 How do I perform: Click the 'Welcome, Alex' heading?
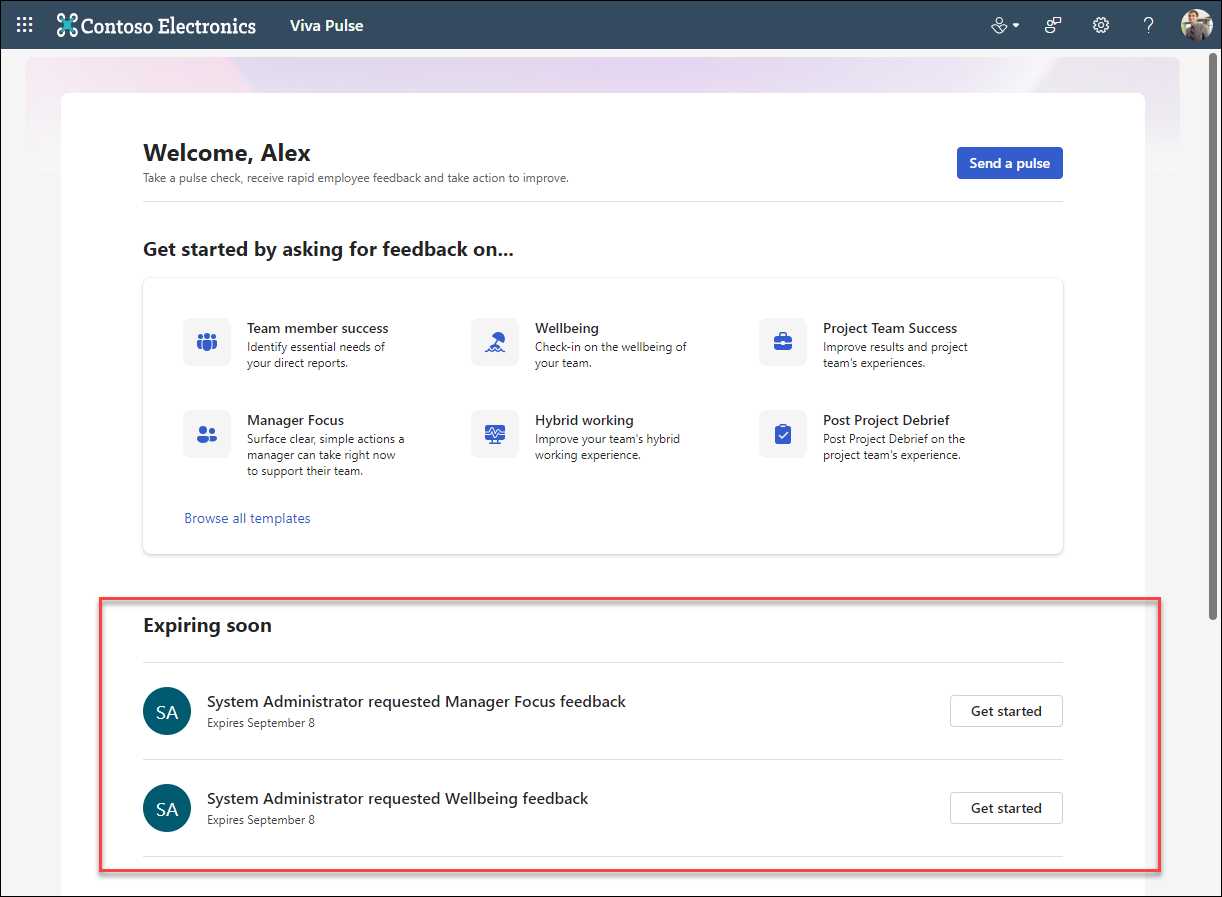227,153
